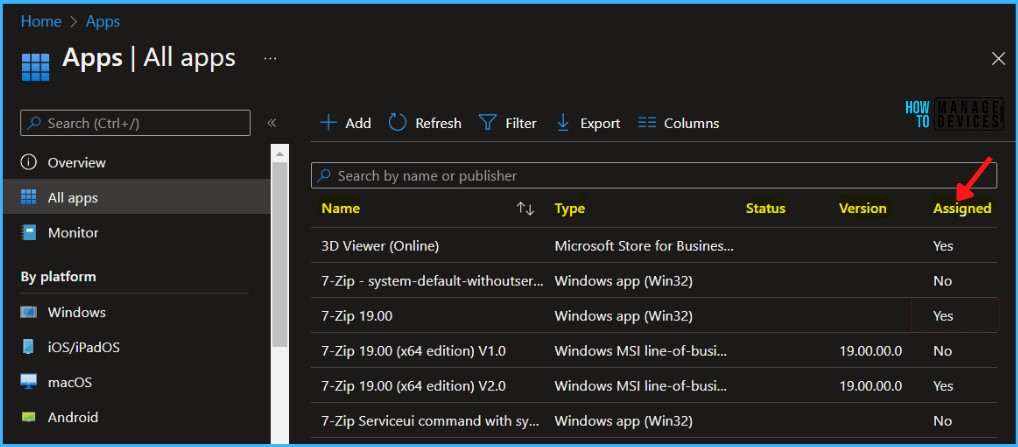Image resolution: width=1018 pixels, height=447 pixels.
Task: Click the Columns button label
Action: tap(691, 123)
